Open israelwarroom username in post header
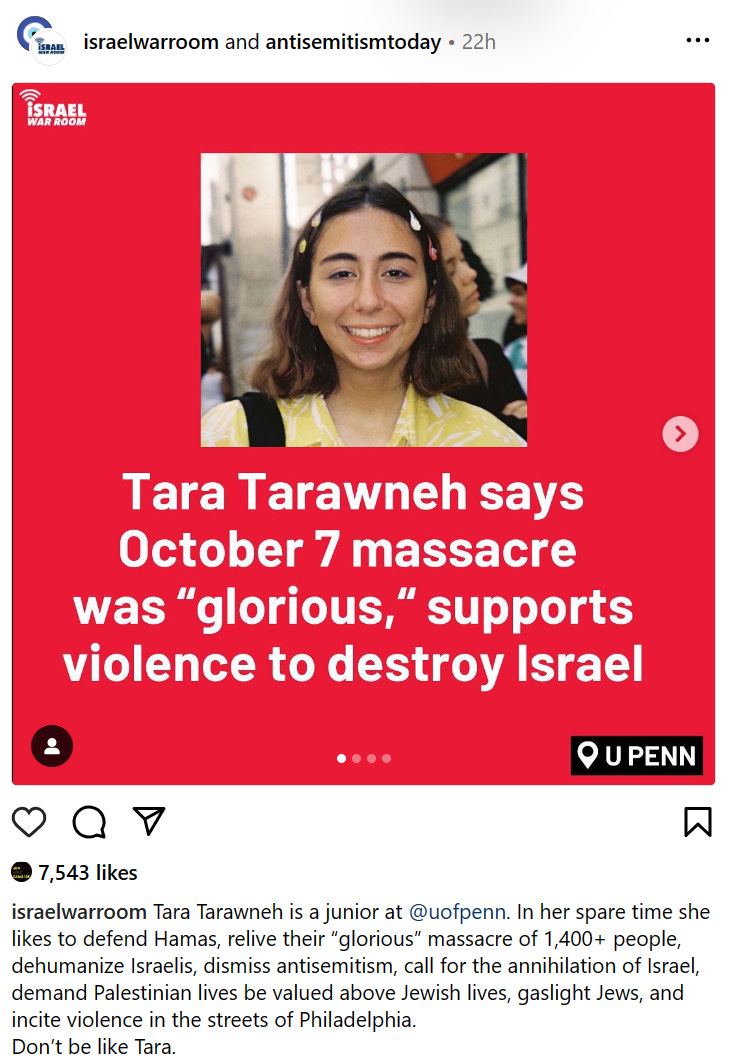This screenshot has width=735, height=1060. 151,42
